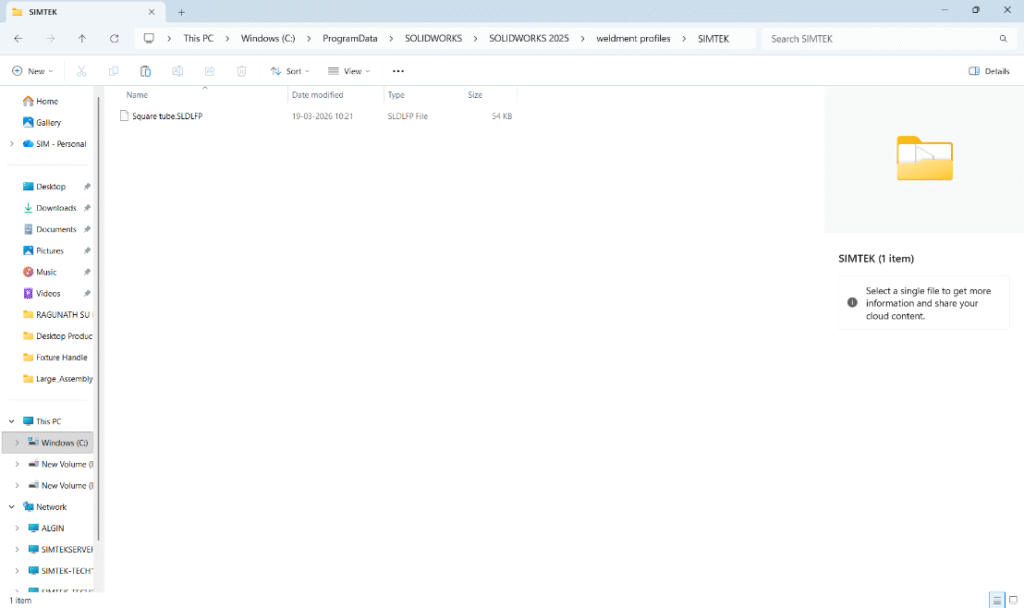1024x608 pixels.
Task: Expand the Network tree node
Action: 12,507
